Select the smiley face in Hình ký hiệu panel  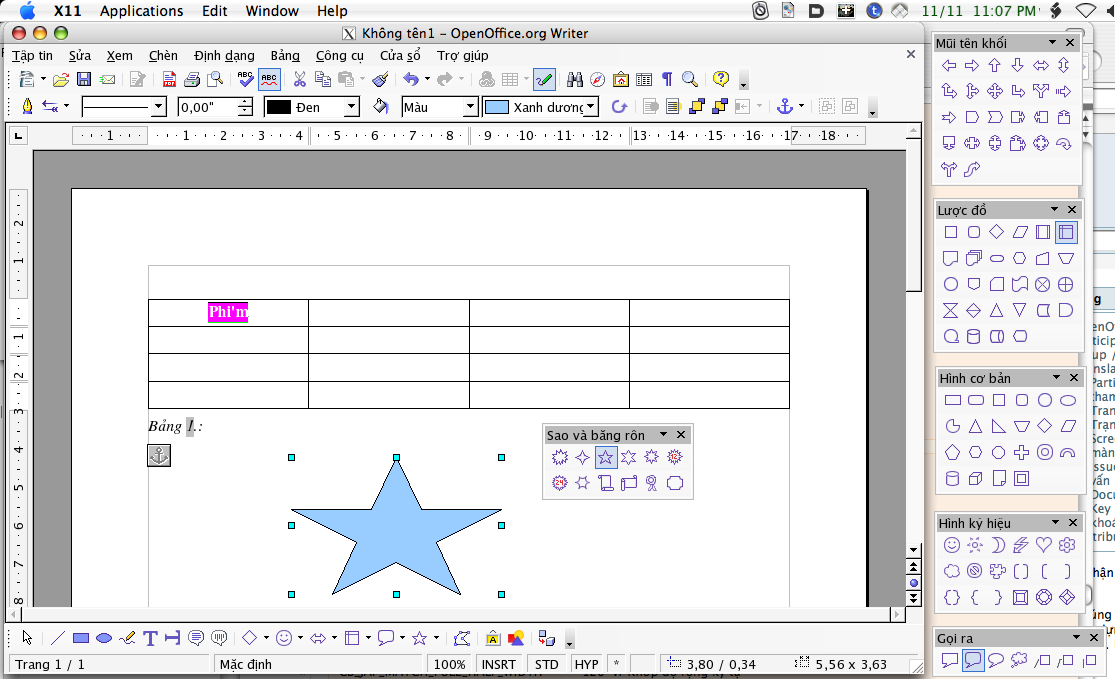click(951, 545)
